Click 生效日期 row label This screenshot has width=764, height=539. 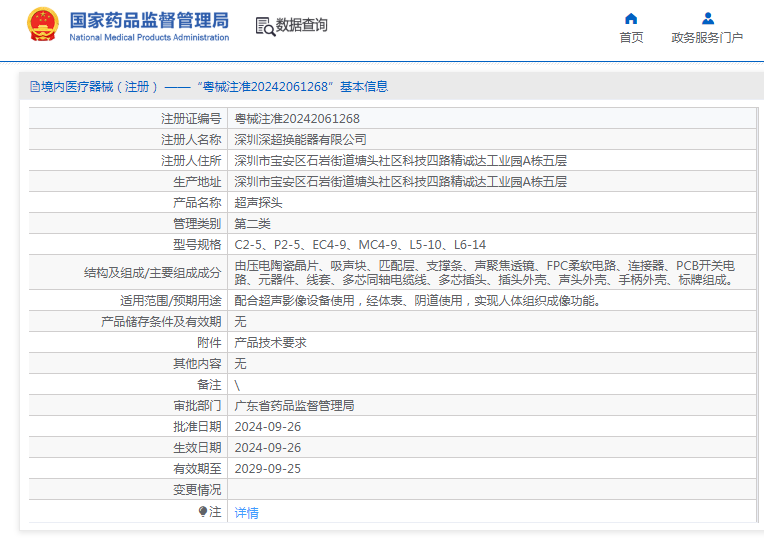click(197, 448)
